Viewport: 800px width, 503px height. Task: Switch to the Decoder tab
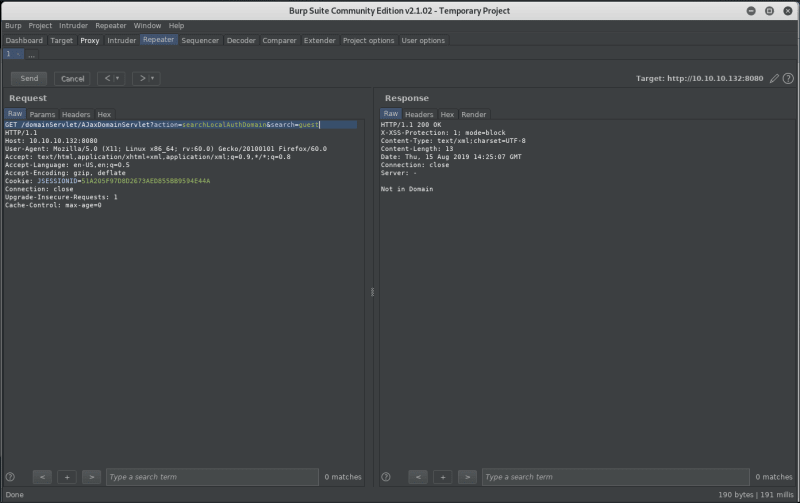click(241, 40)
